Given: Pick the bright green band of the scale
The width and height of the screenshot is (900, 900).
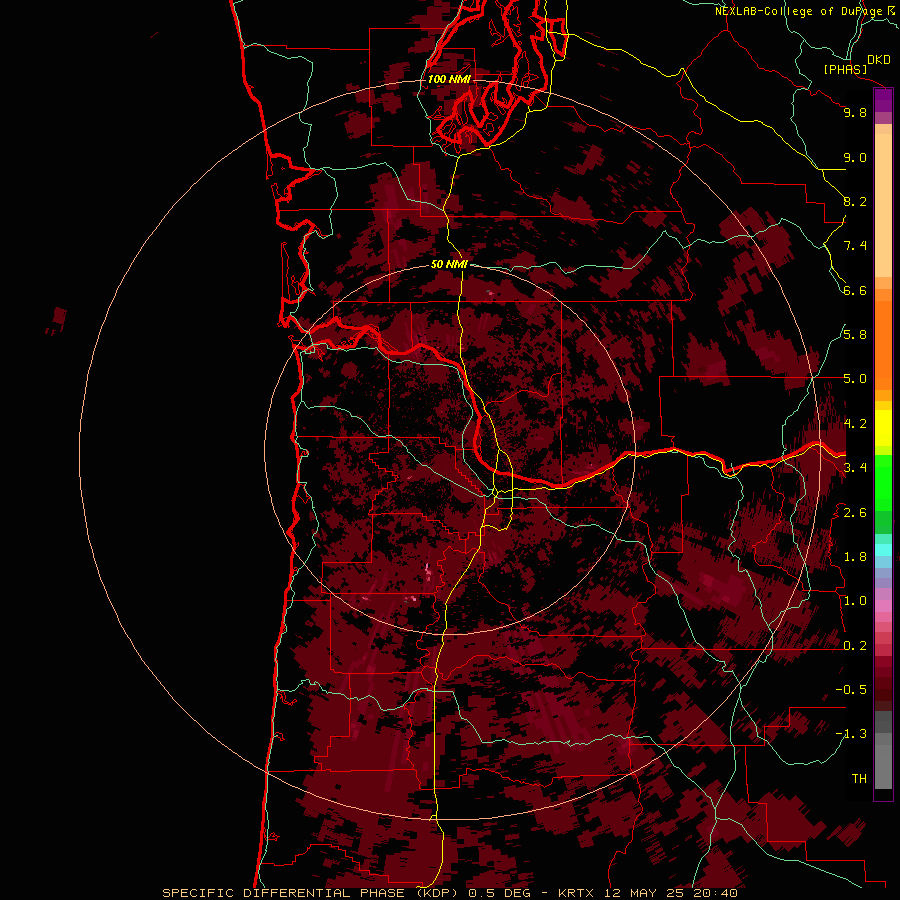Looking at the screenshot, I should [883, 482].
